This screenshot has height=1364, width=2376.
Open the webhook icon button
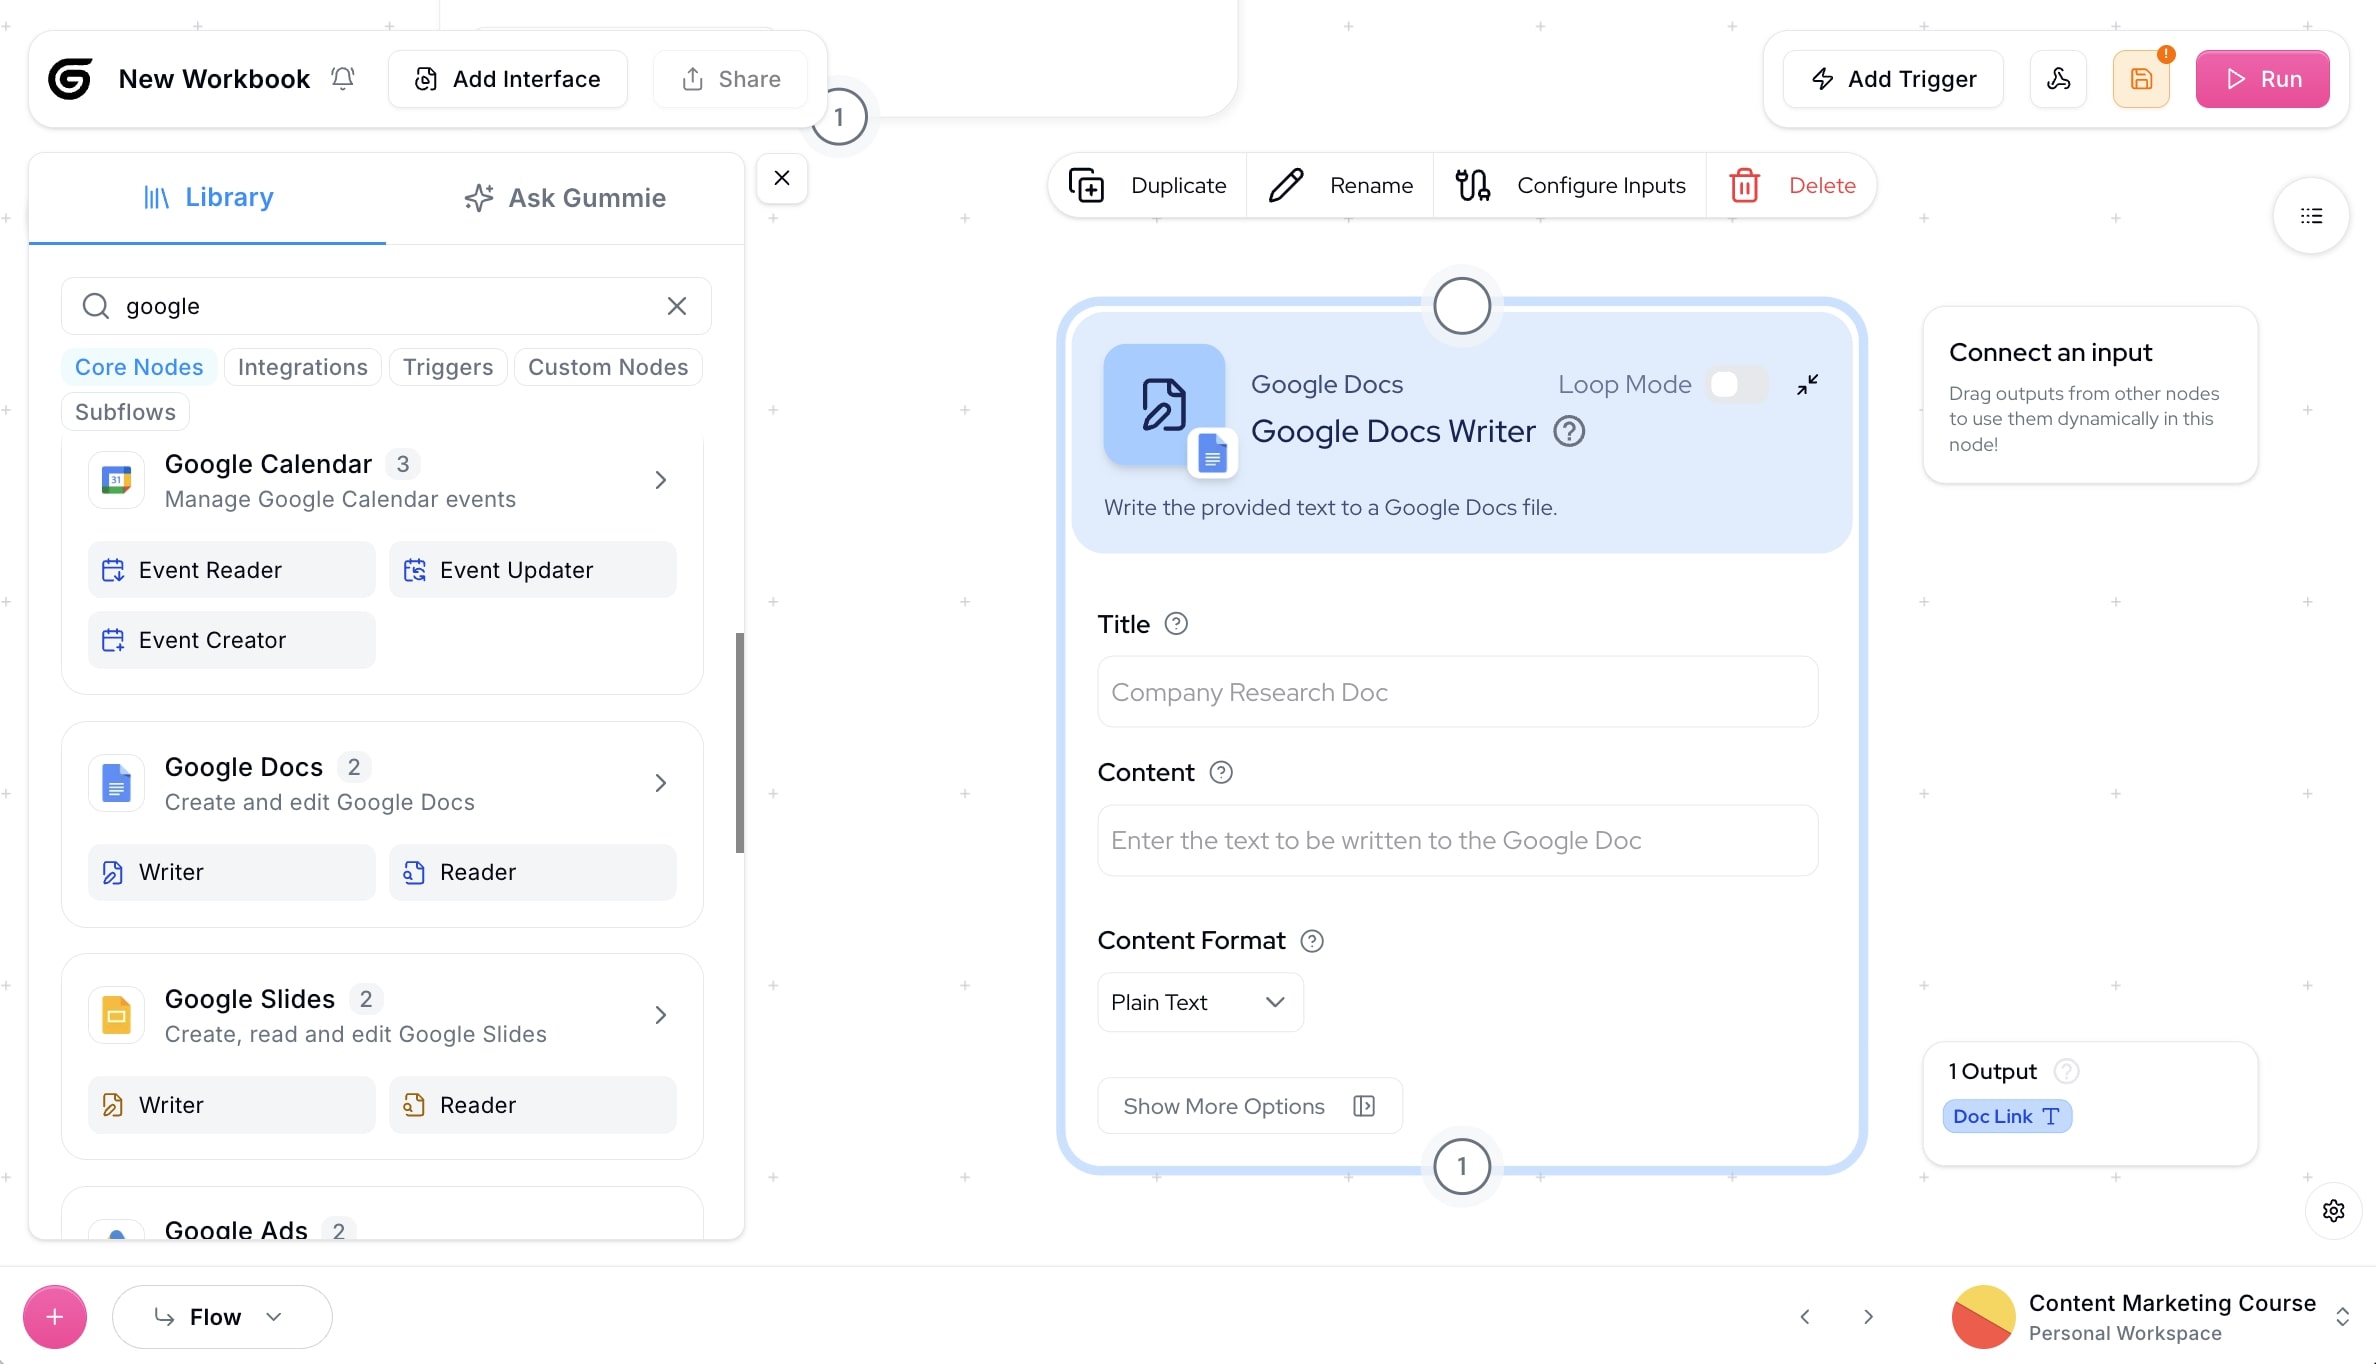[2058, 79]
